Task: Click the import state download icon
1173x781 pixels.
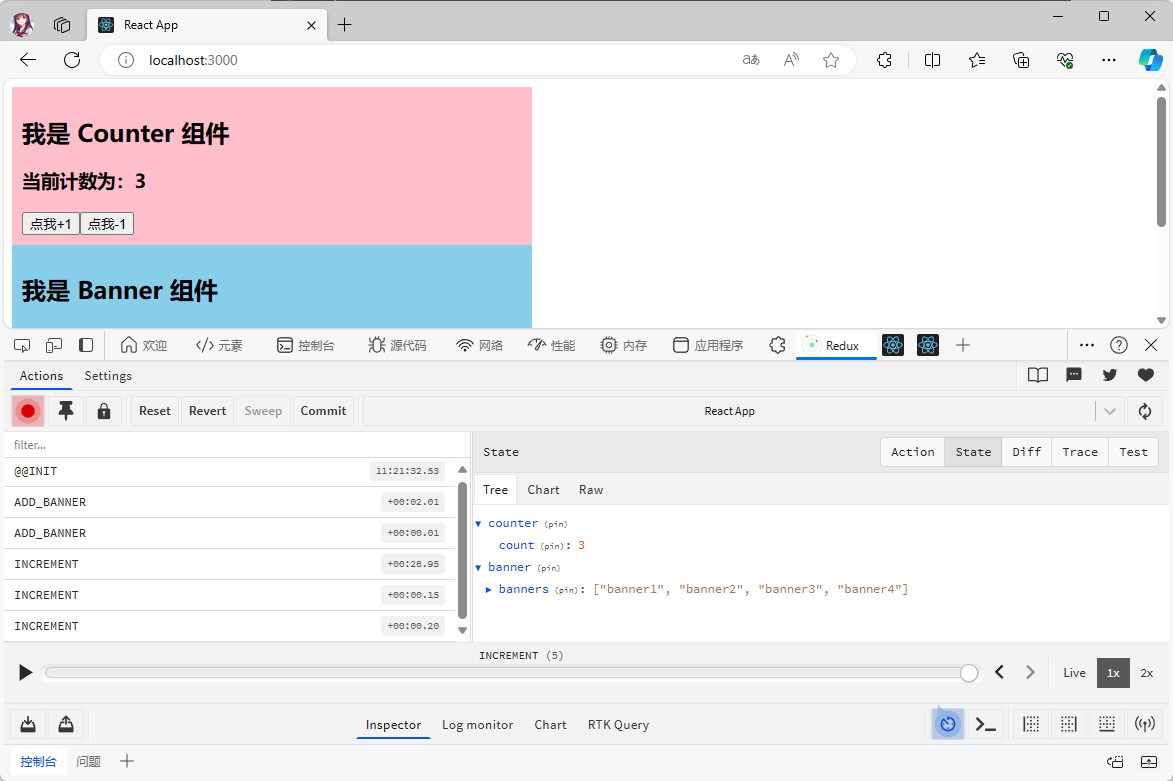Action: click(28, 724)
